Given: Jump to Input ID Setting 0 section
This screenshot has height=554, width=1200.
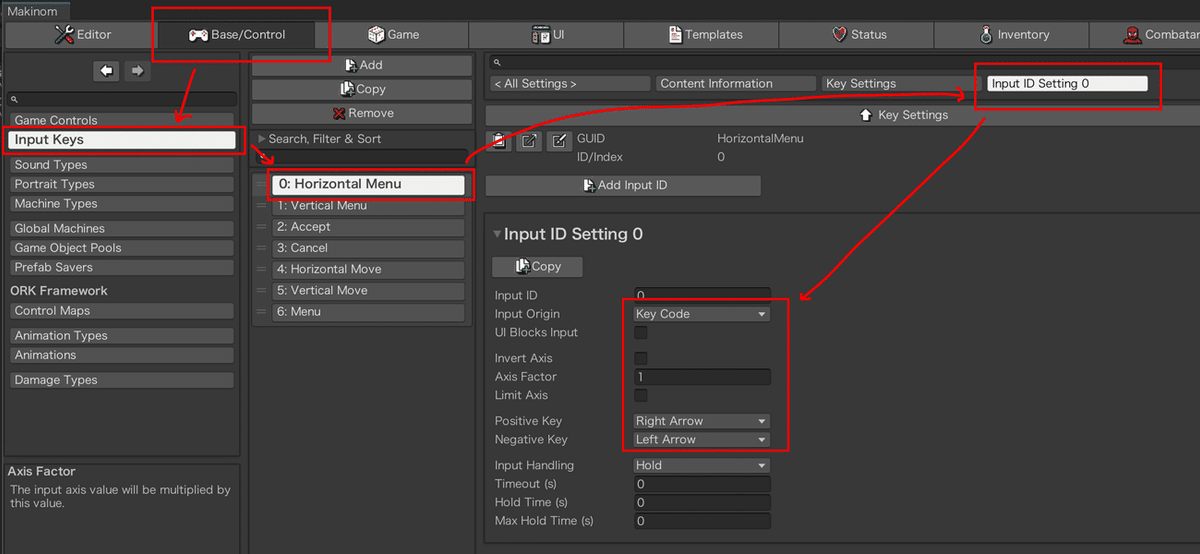Looking at the screenshot, I should [1068, 84].
